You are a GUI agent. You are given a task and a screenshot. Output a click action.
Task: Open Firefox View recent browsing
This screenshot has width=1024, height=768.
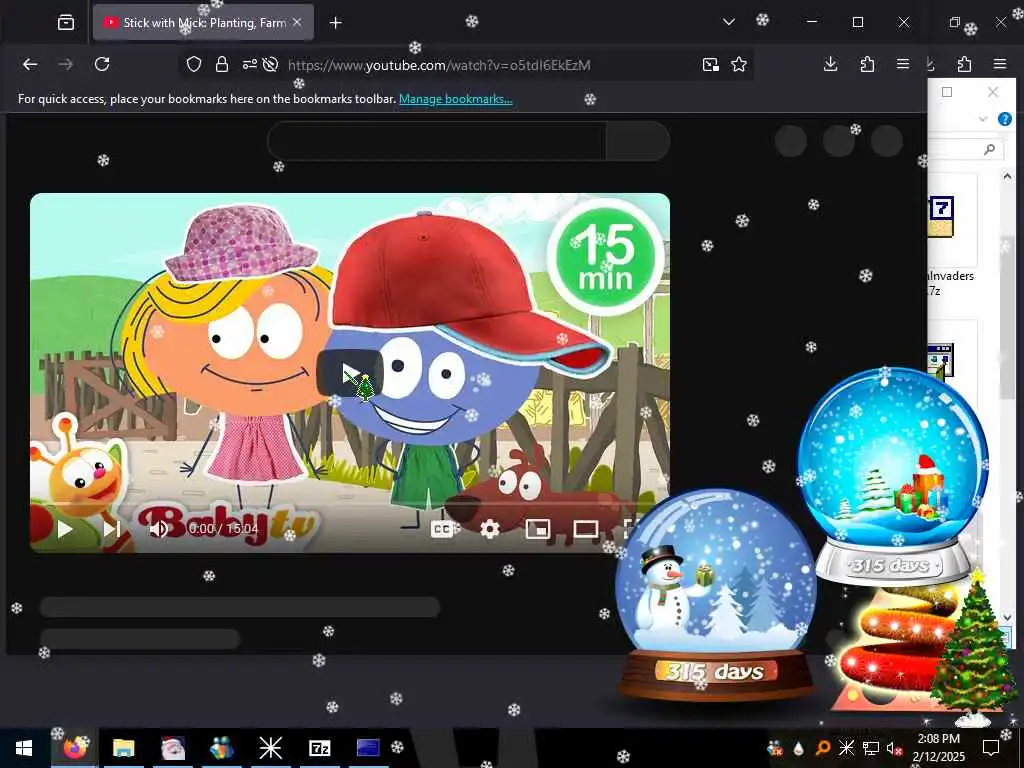(66, 23)
